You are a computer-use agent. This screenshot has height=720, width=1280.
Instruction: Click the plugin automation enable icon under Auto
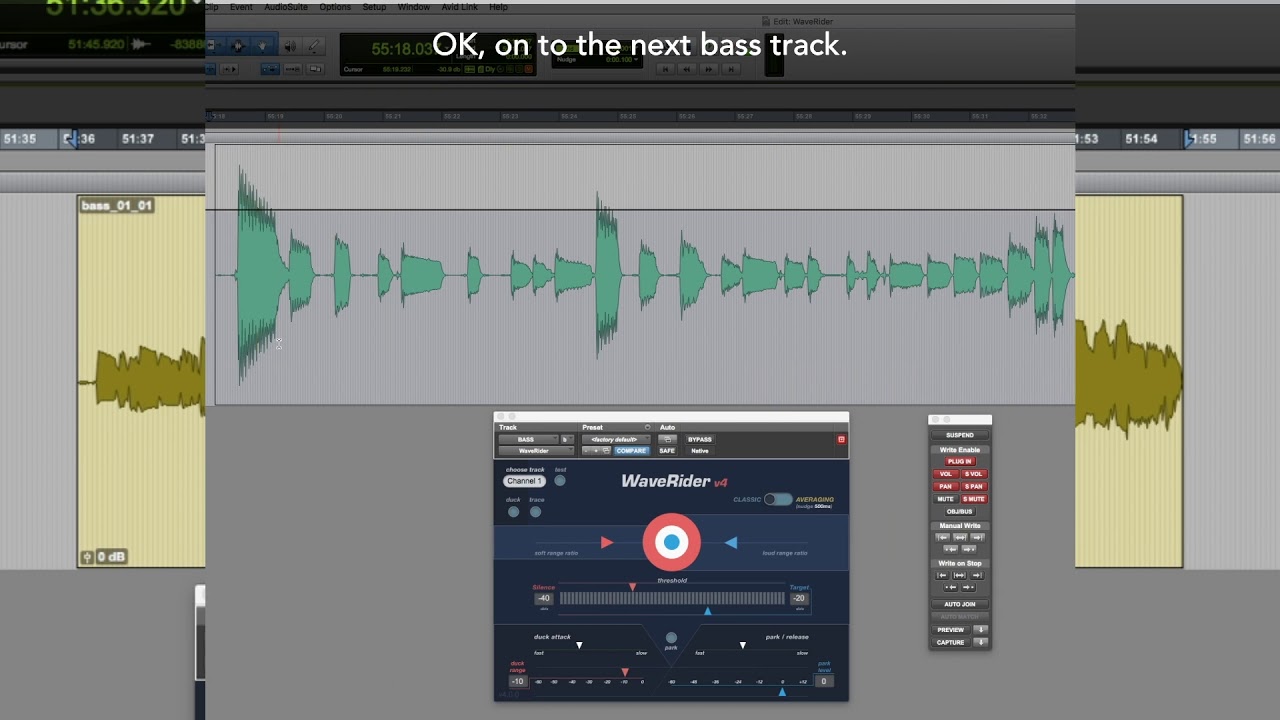667,440
